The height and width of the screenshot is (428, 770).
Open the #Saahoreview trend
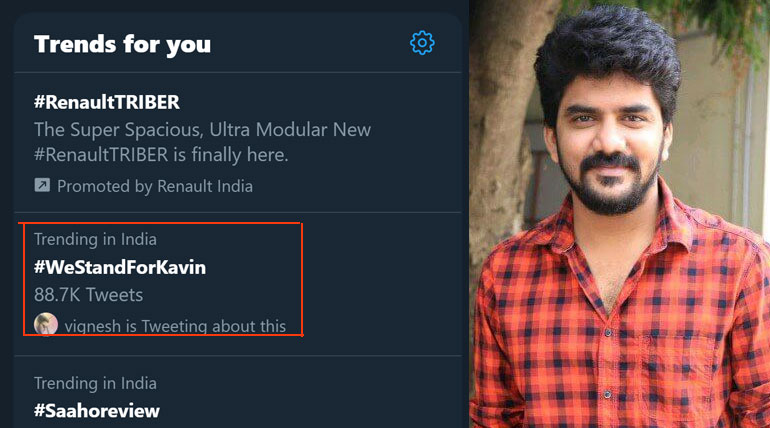tap(97, 410)
